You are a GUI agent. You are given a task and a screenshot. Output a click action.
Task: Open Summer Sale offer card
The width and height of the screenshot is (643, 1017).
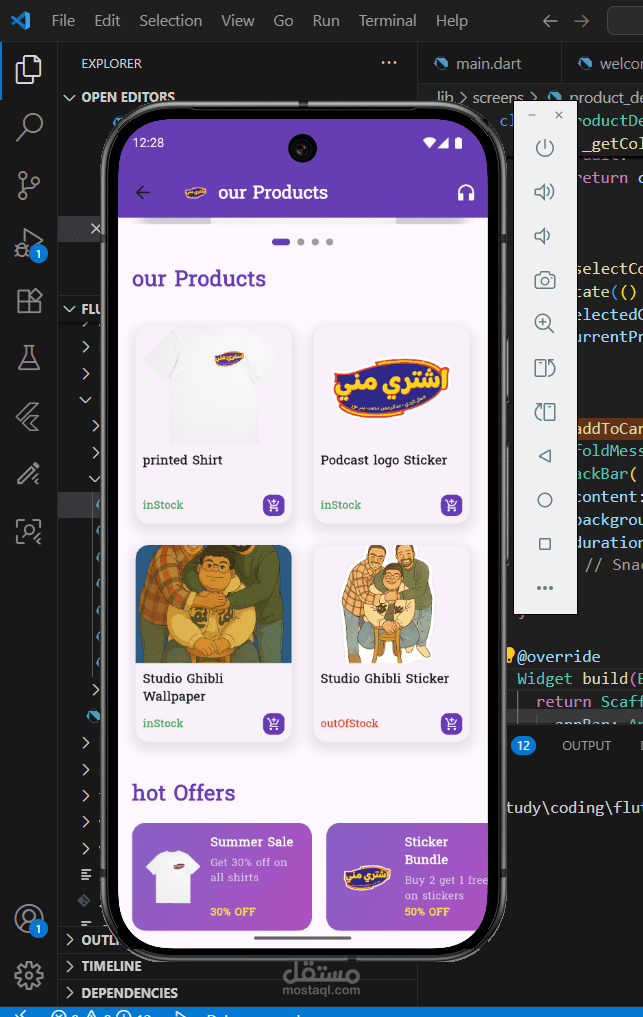[x=222, y=877]
